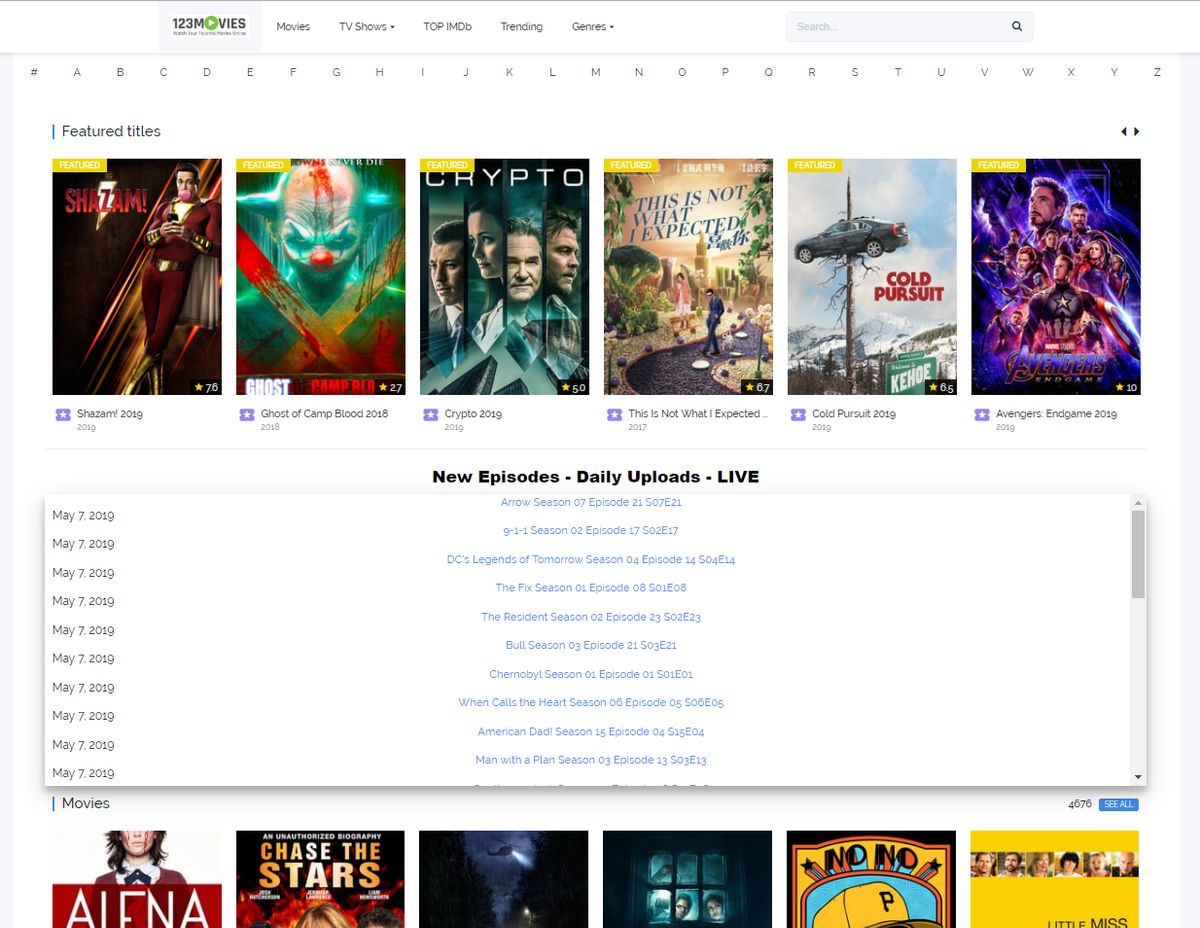Click the Shazam! 2019 title link
Viewport: 1200px width, 928px height.
(x=110, y=414)
